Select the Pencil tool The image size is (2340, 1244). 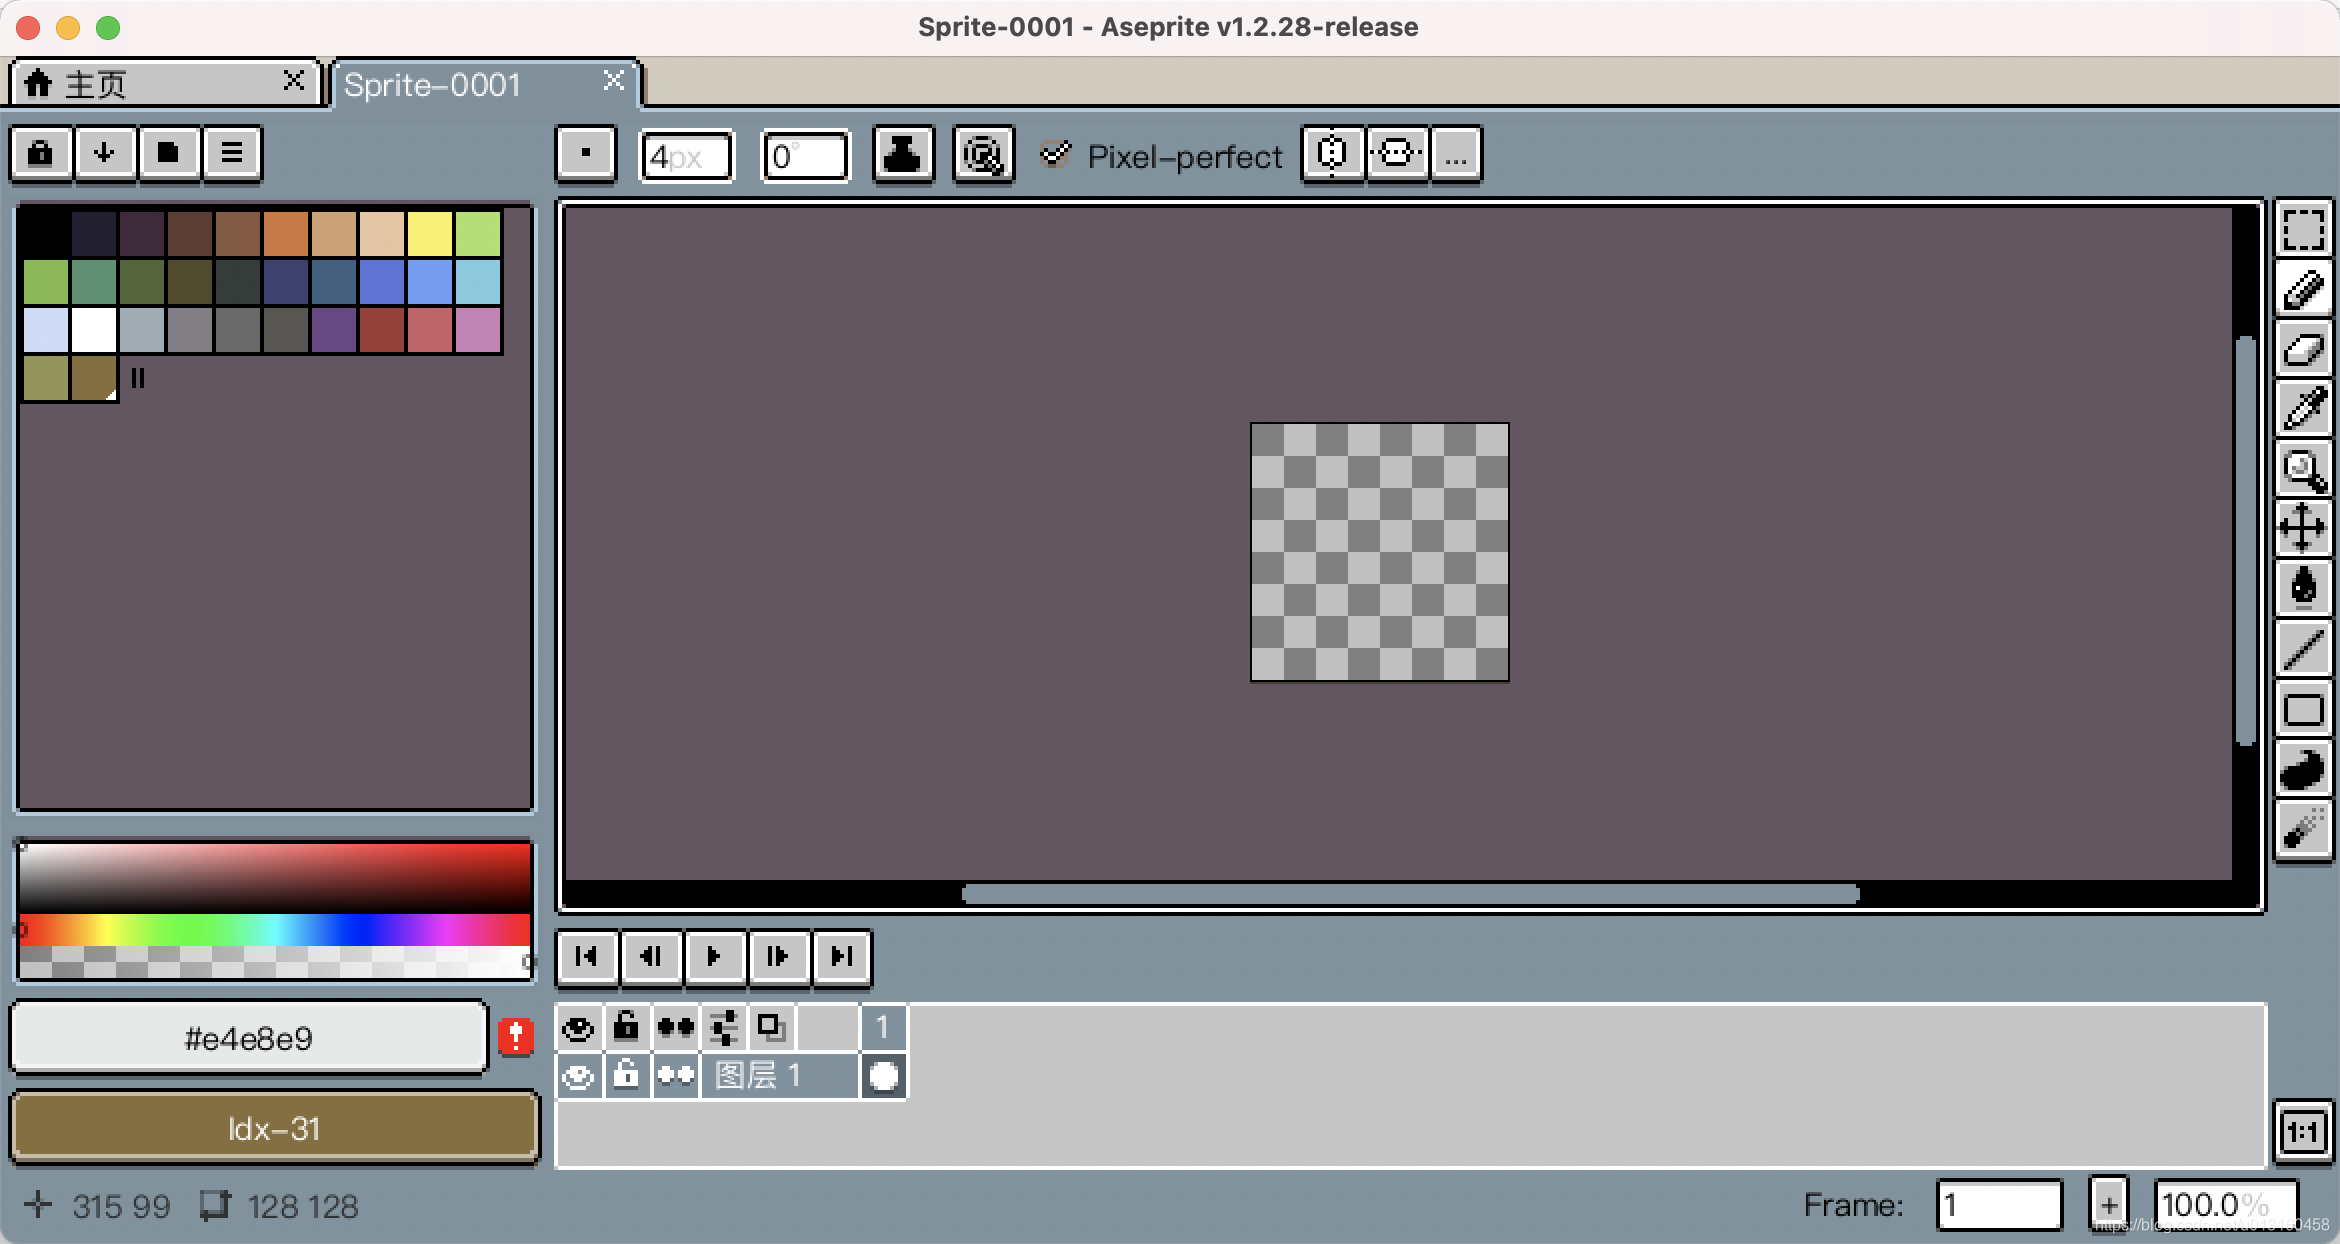coord(2303,291)
